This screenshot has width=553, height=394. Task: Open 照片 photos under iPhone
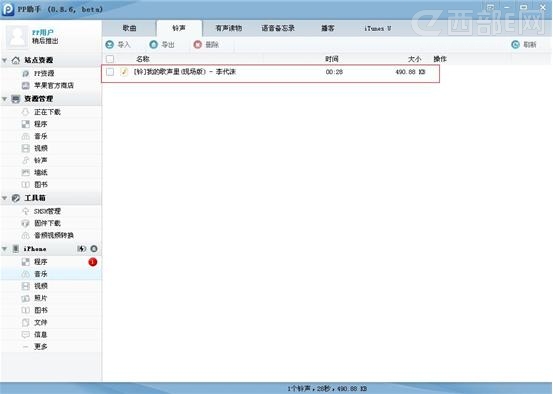(51, 298)
